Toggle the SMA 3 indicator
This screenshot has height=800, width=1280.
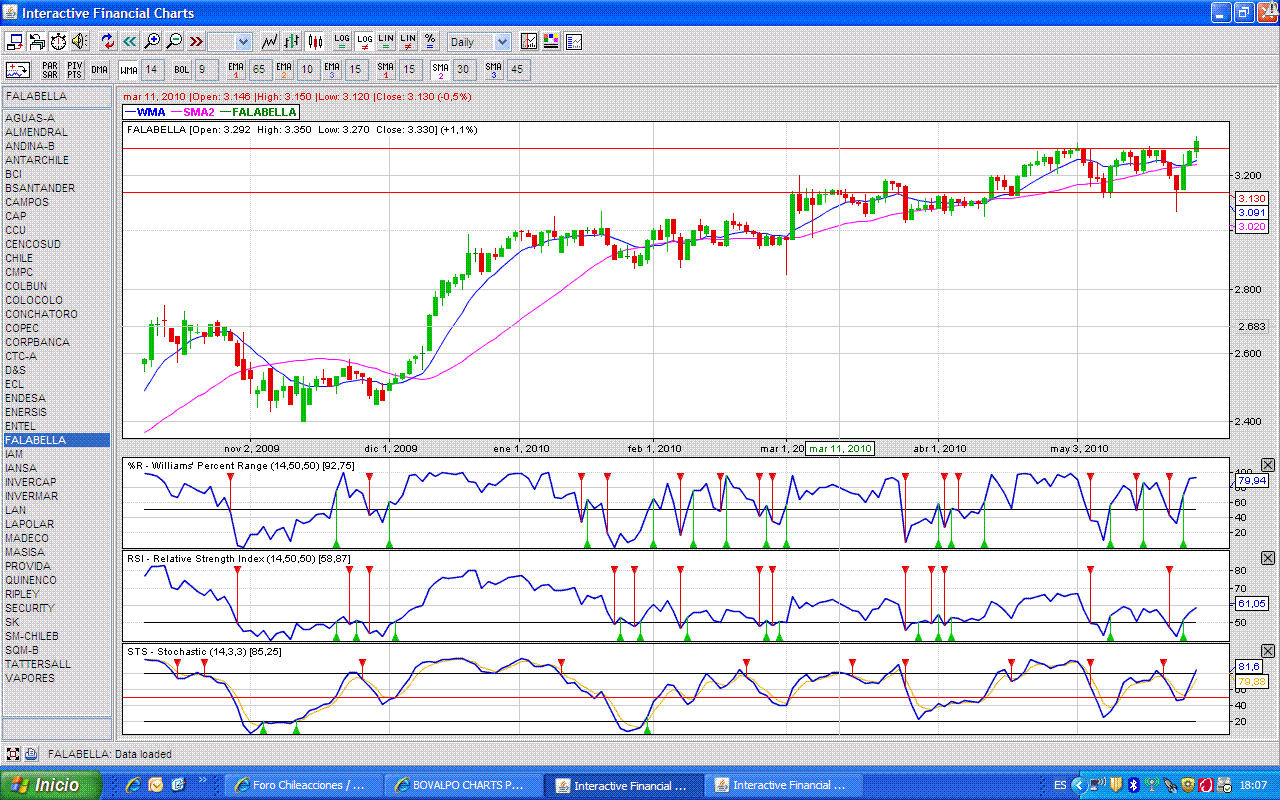(x=493, y=70)
